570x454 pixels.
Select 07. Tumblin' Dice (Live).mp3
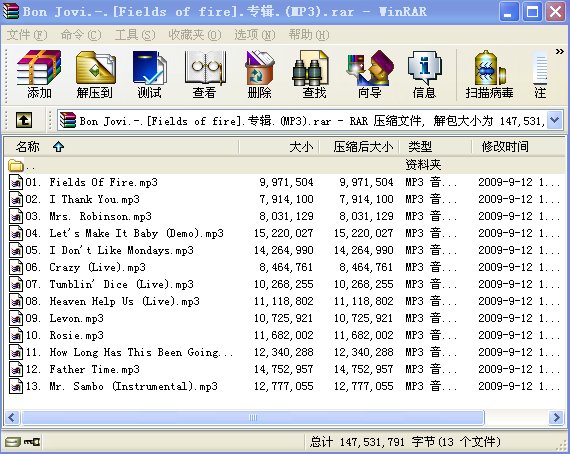pos(109,284)
